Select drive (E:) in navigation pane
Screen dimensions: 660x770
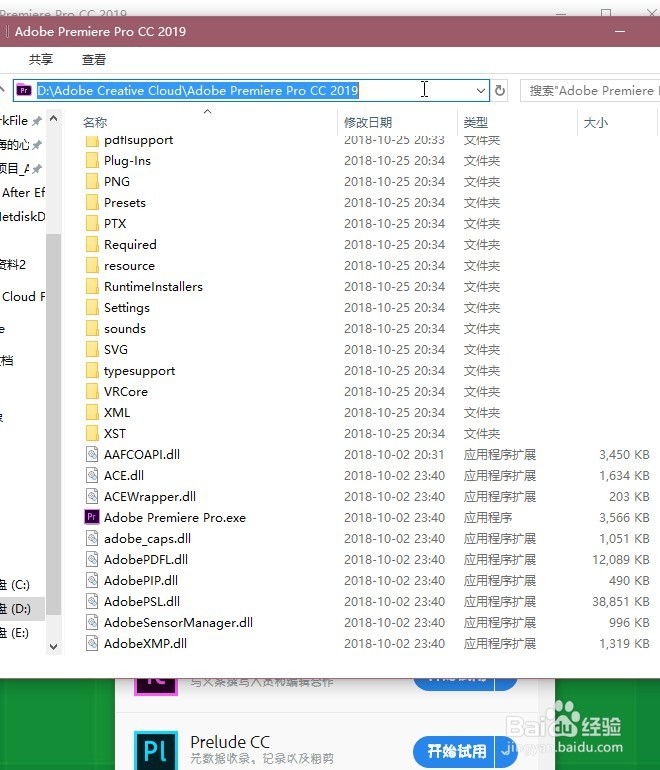pos(15,632)
